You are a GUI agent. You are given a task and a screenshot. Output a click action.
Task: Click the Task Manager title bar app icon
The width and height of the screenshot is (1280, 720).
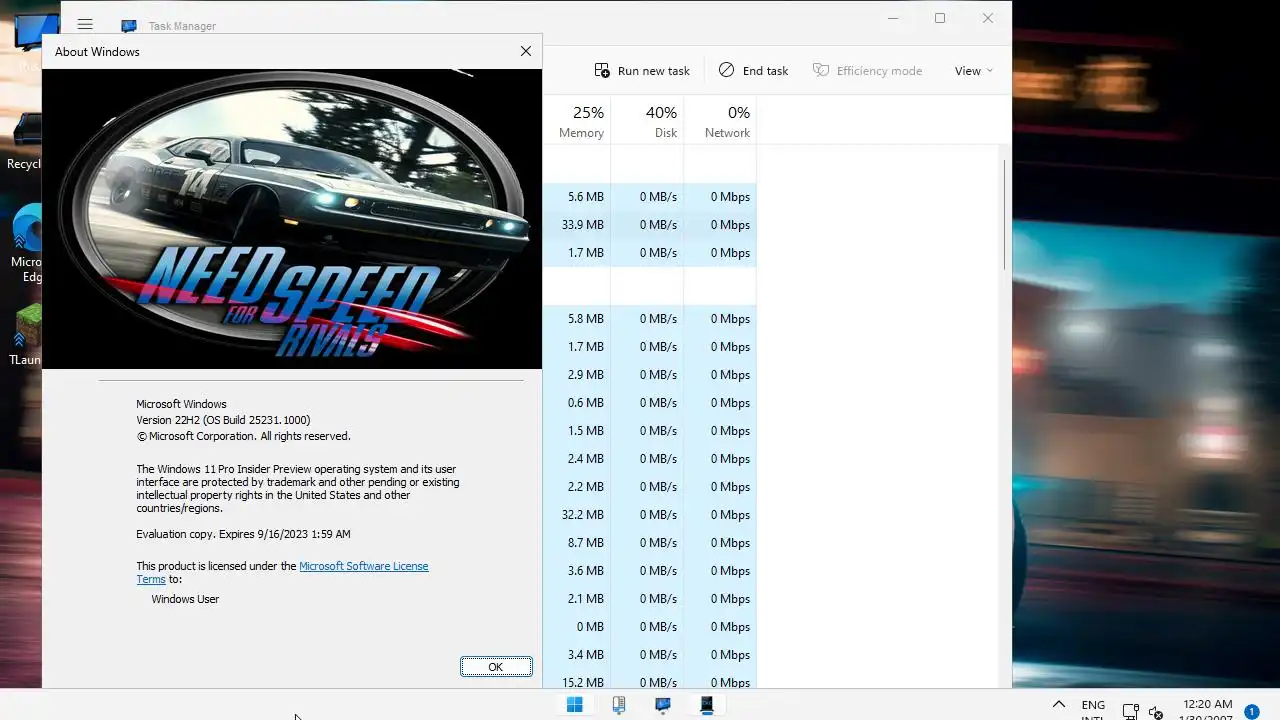pos(129,26)
